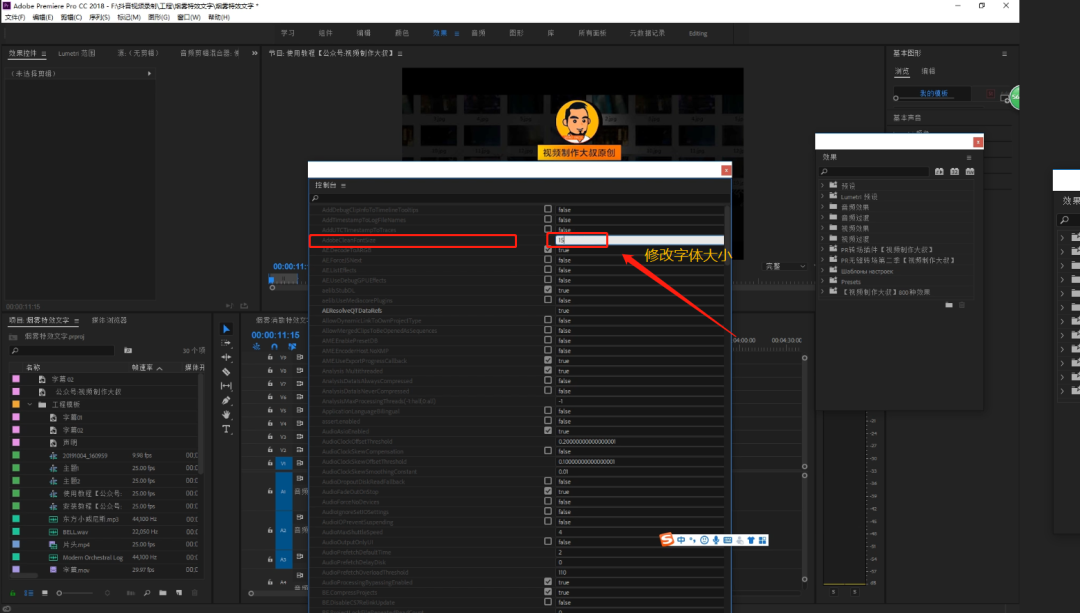
Task: Click the AdobeCleanFontSize value input field
Action: 640,240
